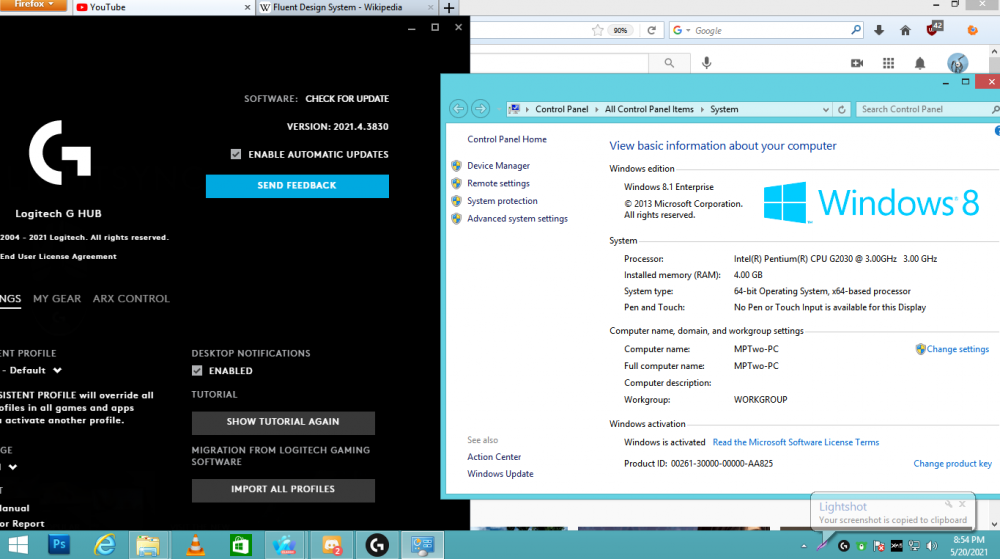This screenshot has width=1000, height=559.
Task: Open Photoshop from the taskbar
Action: (59, 545)
